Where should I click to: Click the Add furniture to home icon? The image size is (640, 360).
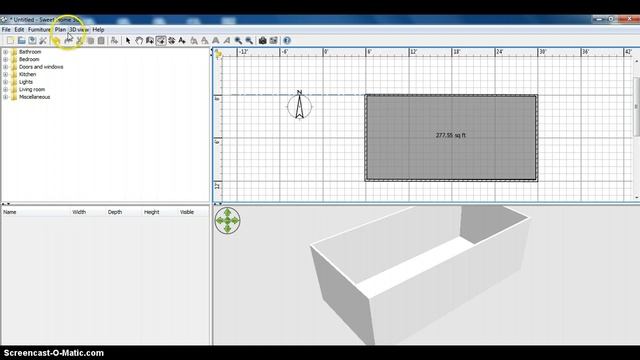pyautogui.click(x=114, y=40)
